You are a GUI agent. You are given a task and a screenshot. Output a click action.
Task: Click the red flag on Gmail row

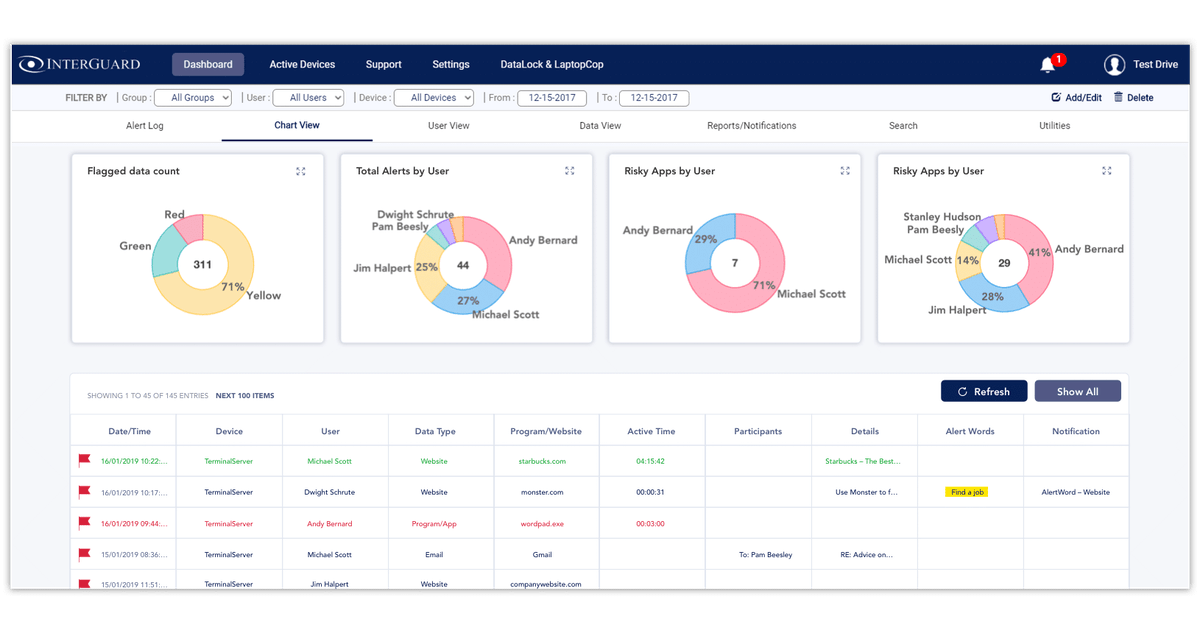pyautogui.click(x=85, y=554)
